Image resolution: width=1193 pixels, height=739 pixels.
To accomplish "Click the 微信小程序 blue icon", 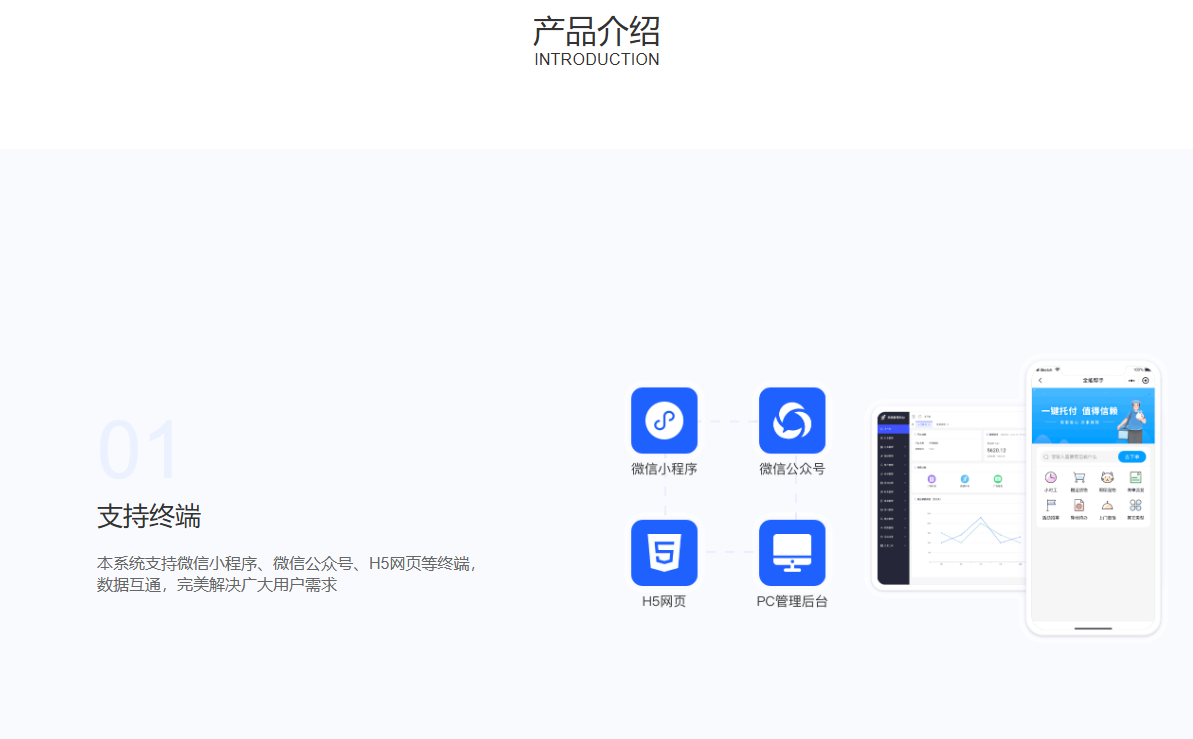I will tap(664, 420).
